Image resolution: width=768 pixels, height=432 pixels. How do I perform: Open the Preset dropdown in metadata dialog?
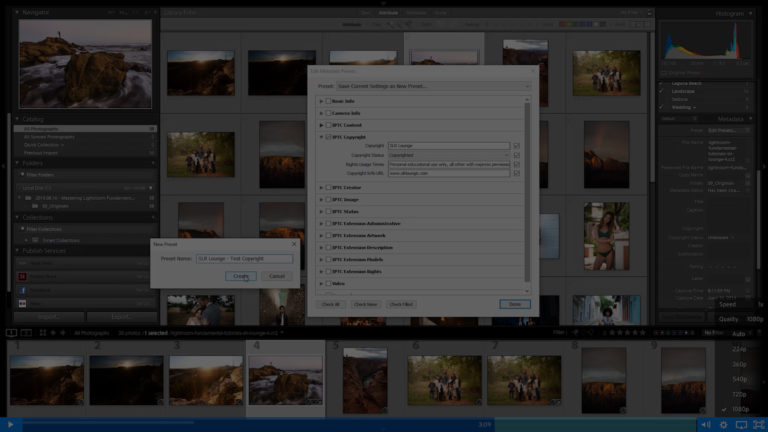[x=433, y=86]
